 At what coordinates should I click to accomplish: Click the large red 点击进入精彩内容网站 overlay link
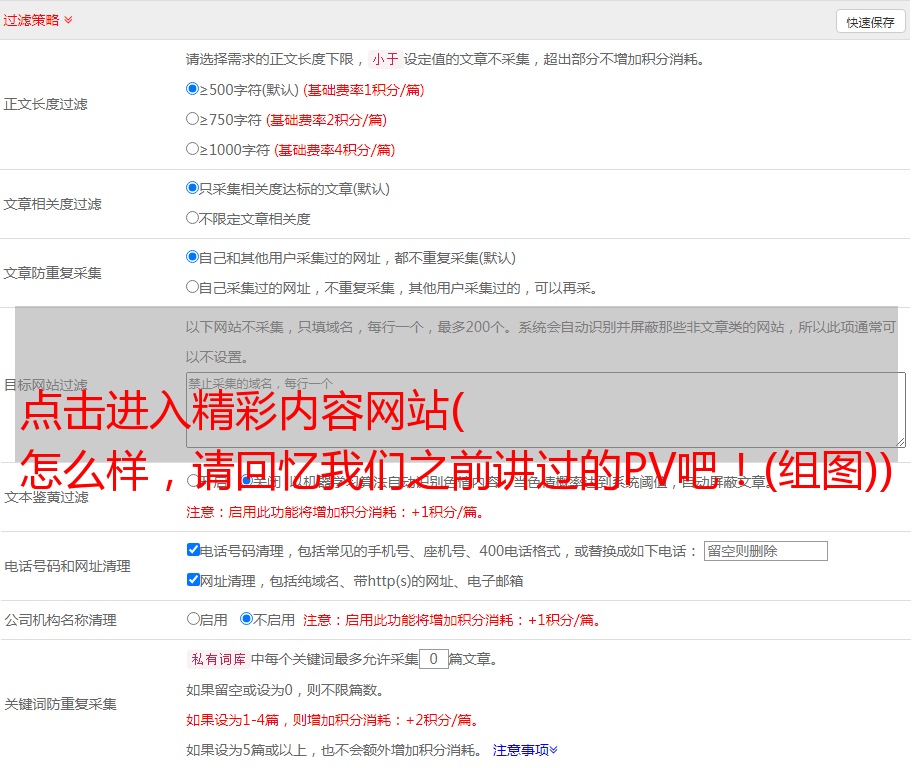click(240, 412)
